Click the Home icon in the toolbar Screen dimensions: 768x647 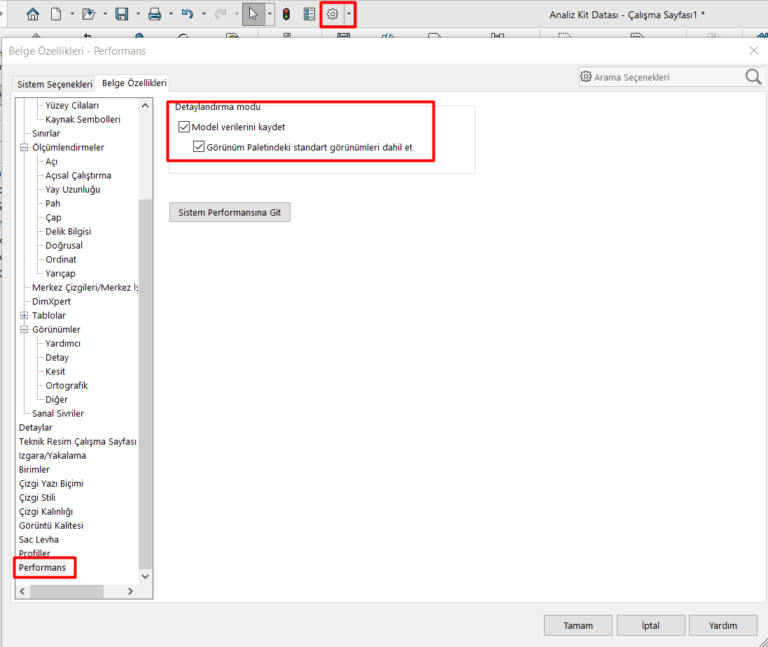(x=33, y=14)
